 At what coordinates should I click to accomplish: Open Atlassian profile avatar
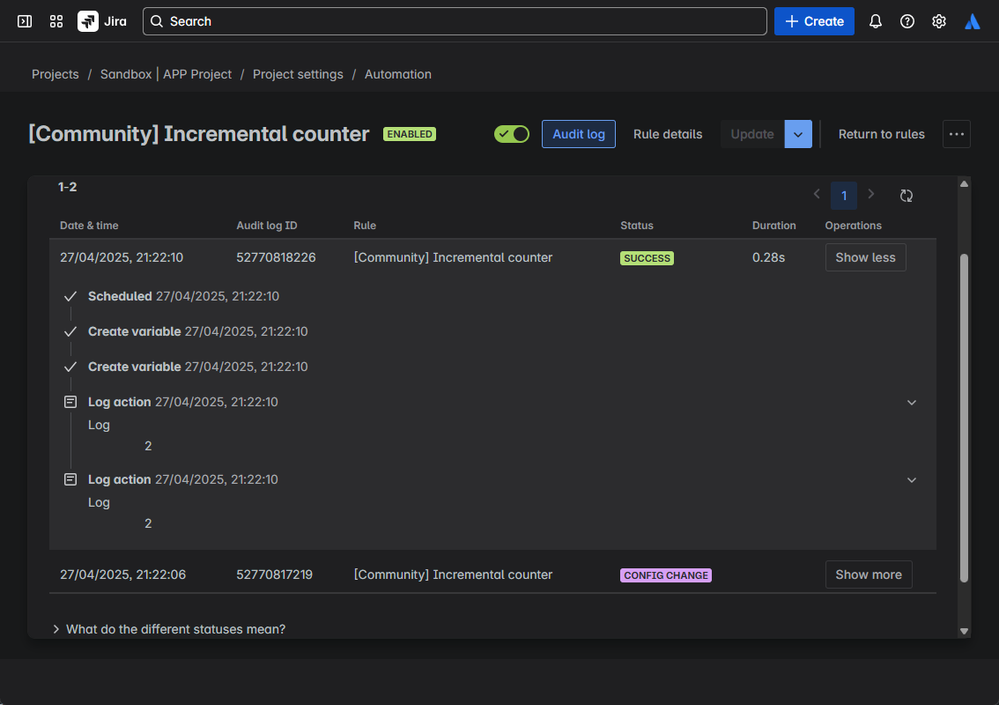(972, 22)
